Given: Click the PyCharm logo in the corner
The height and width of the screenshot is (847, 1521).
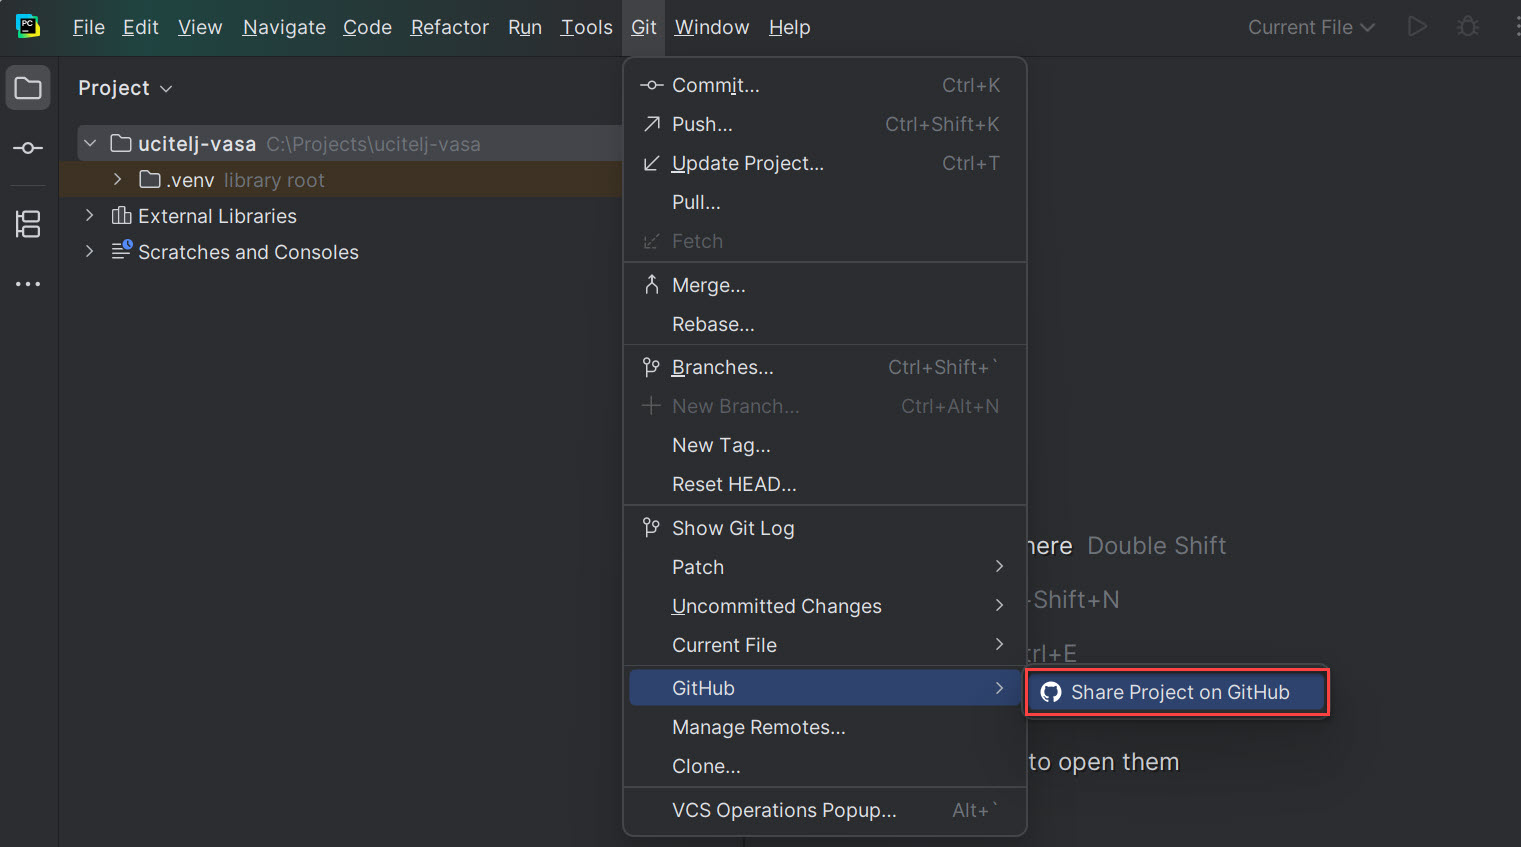Looking at the screenshot, I should tap(28, 26).
